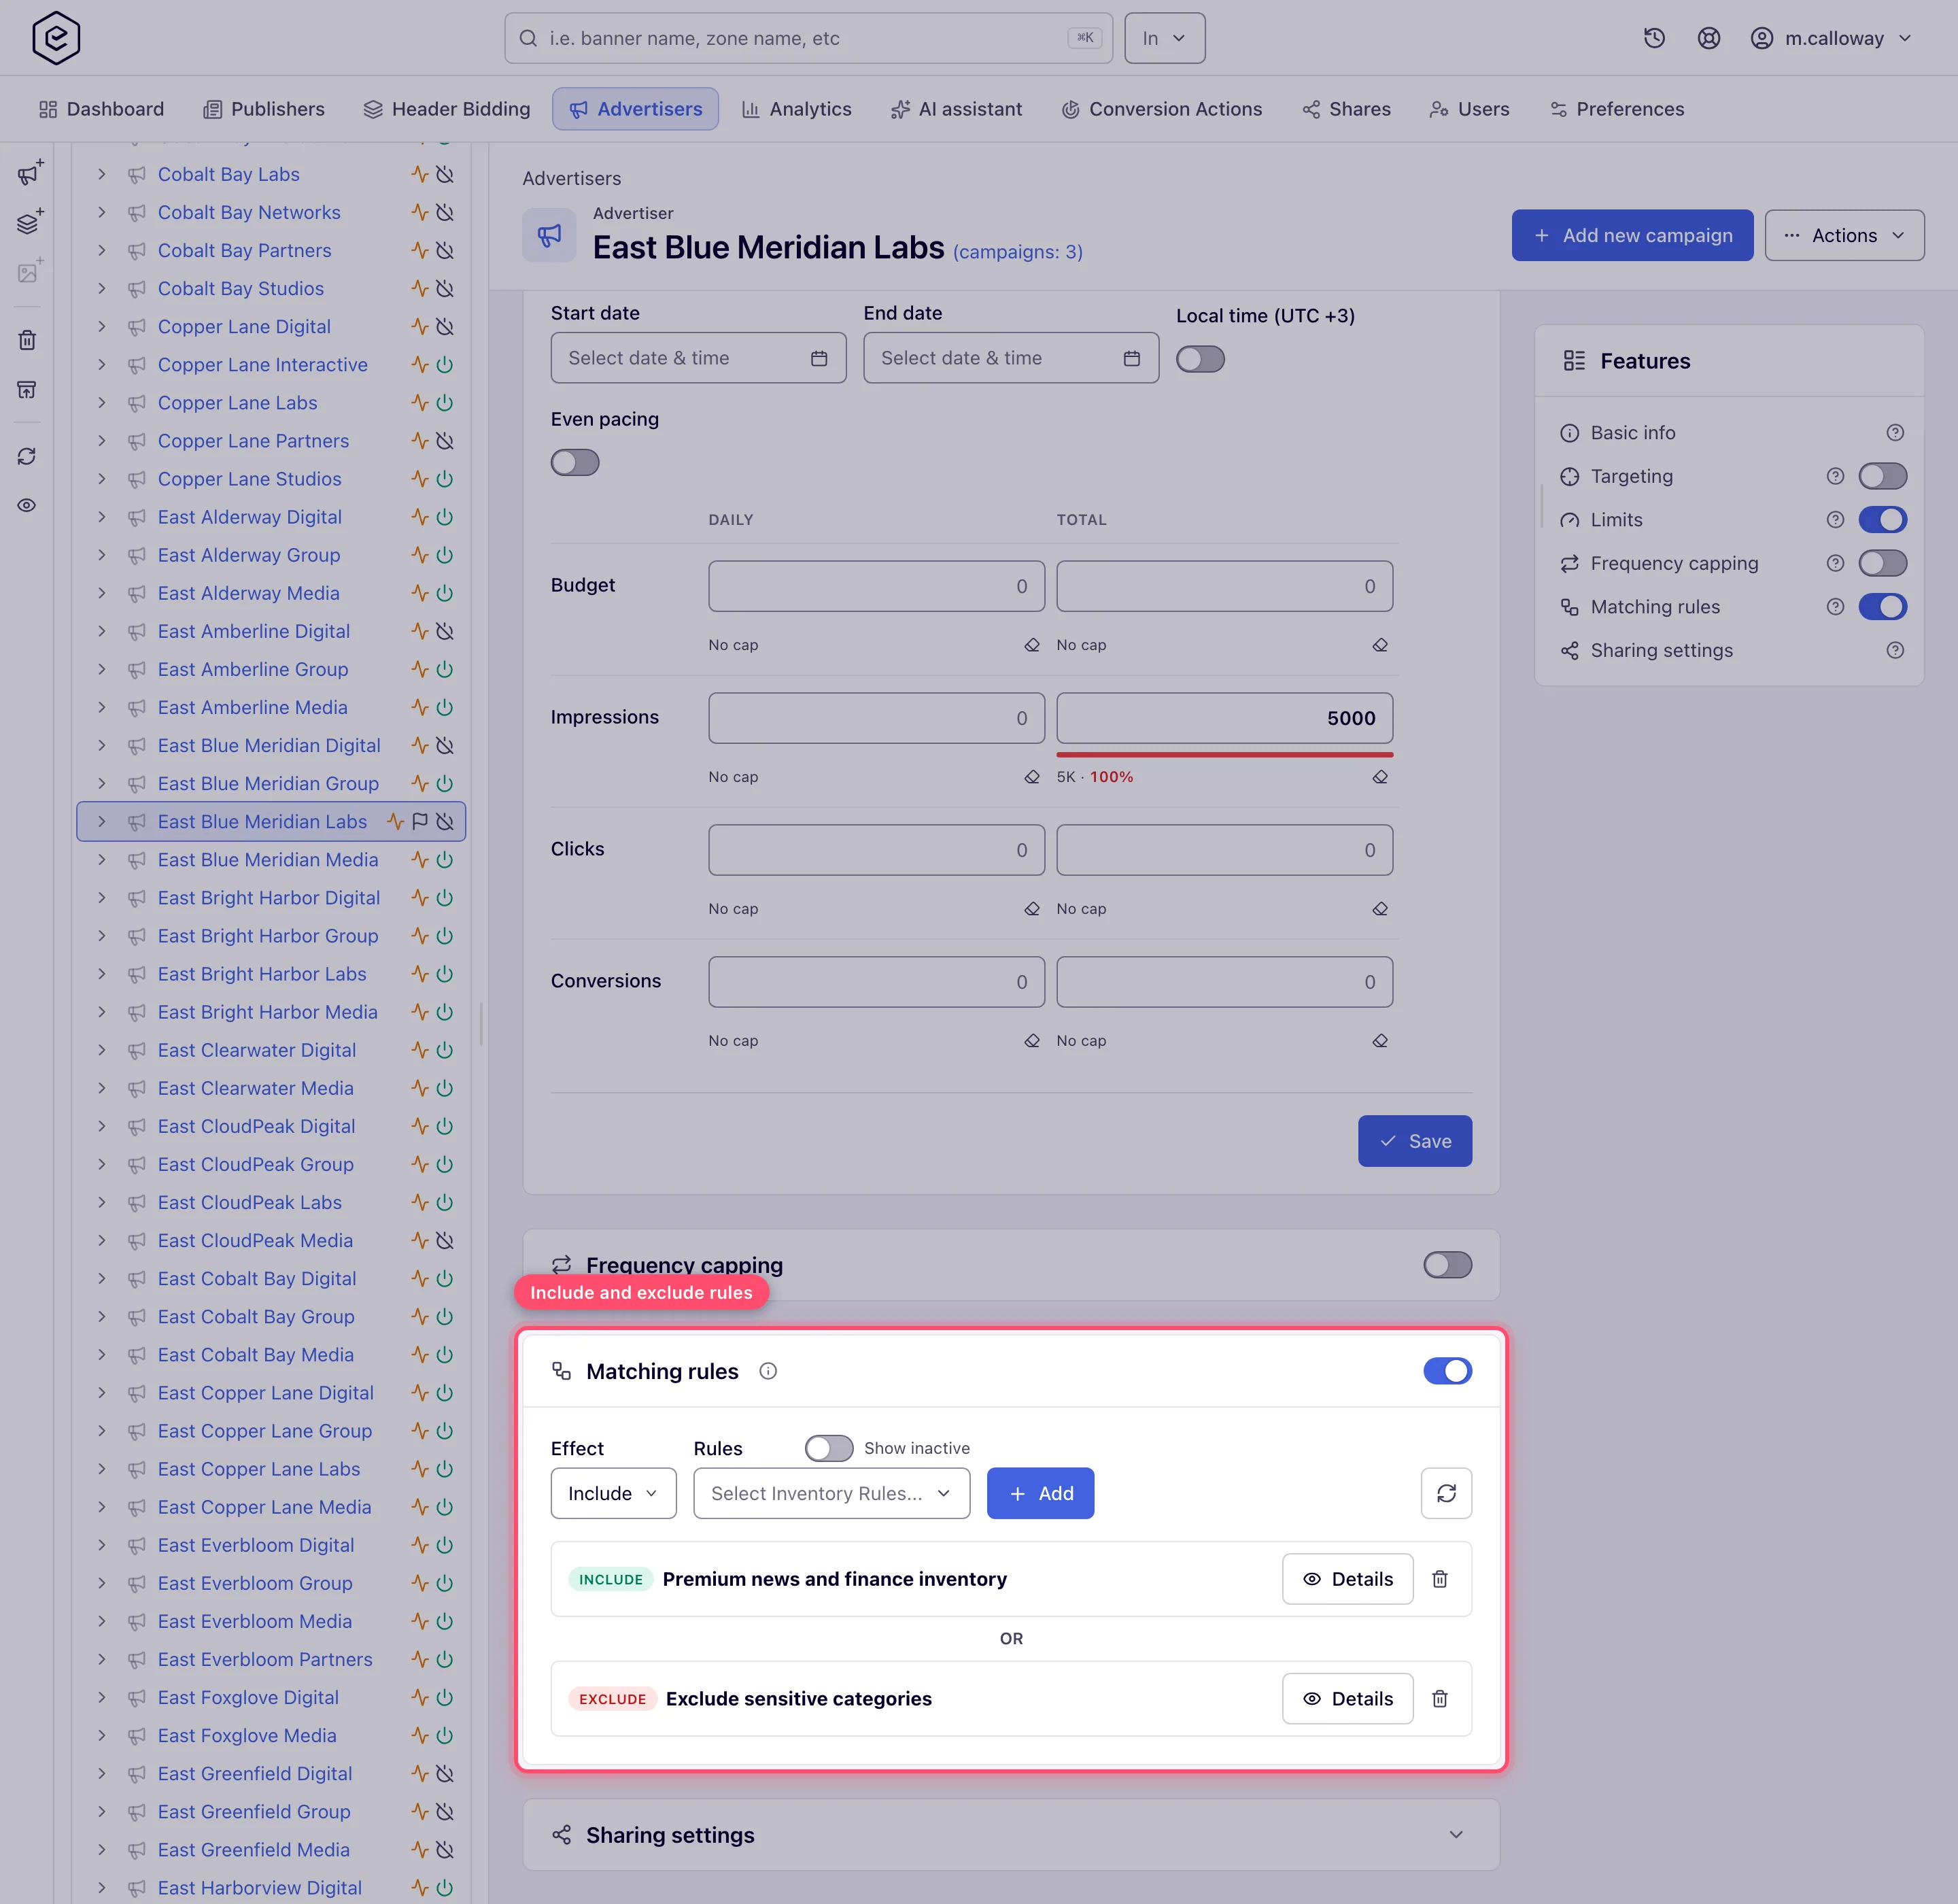Enable Targeting in the Features panel
The image size is (1958, 1904).
pos(1882,476)
